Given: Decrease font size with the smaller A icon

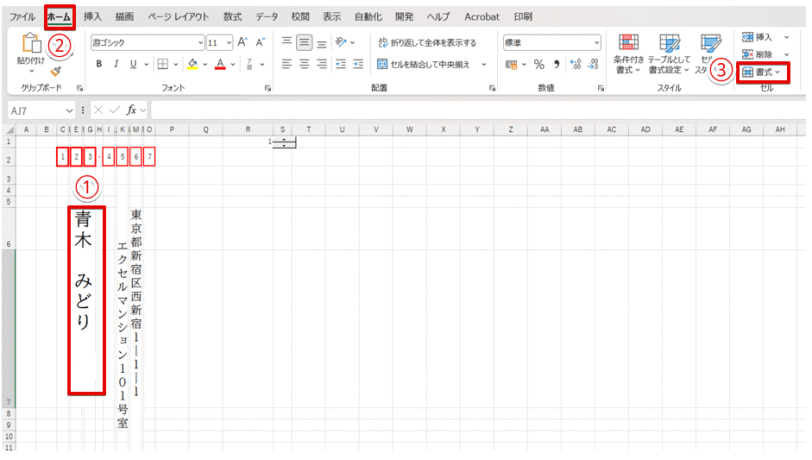Looking at the screenshot, I should pos(260,42).
